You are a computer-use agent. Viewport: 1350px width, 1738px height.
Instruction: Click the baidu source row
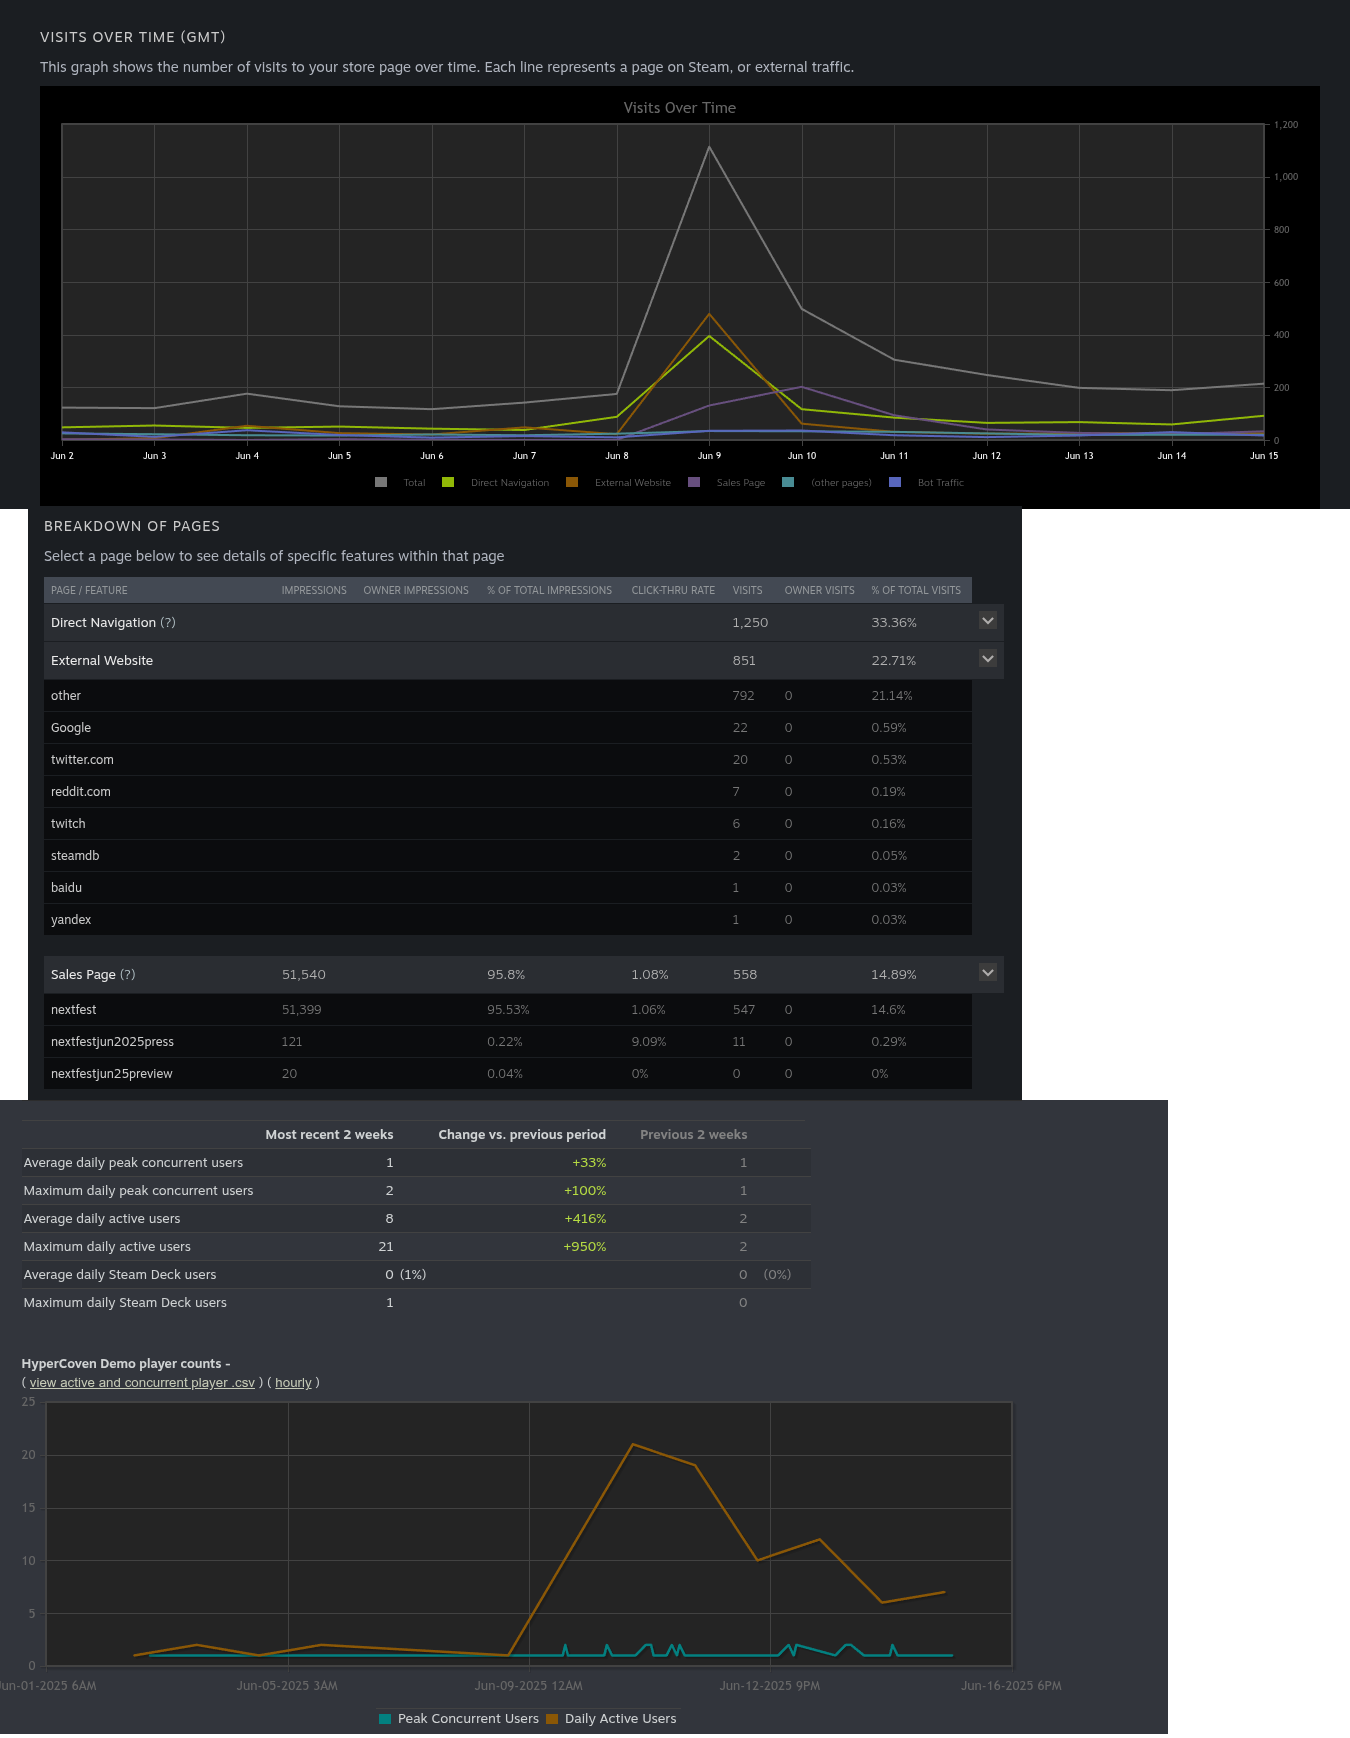click(508, 887)
